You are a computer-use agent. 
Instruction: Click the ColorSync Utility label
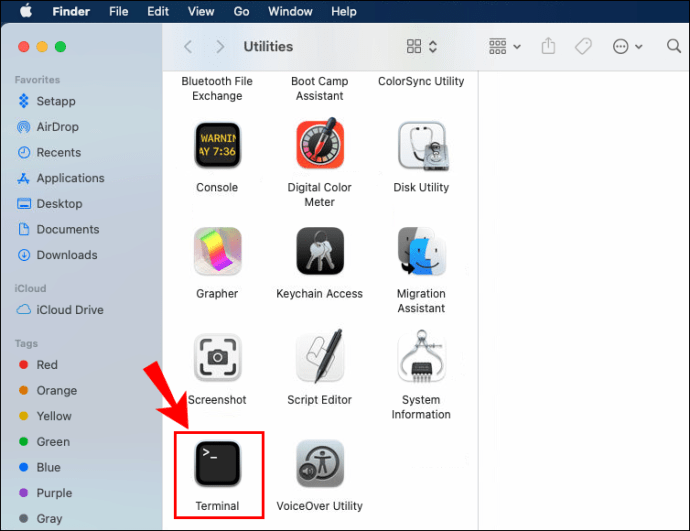click(421, 81)
